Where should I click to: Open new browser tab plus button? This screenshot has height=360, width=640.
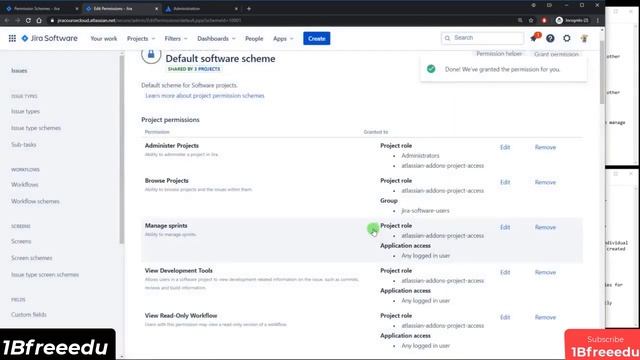[x=249, y=9]
